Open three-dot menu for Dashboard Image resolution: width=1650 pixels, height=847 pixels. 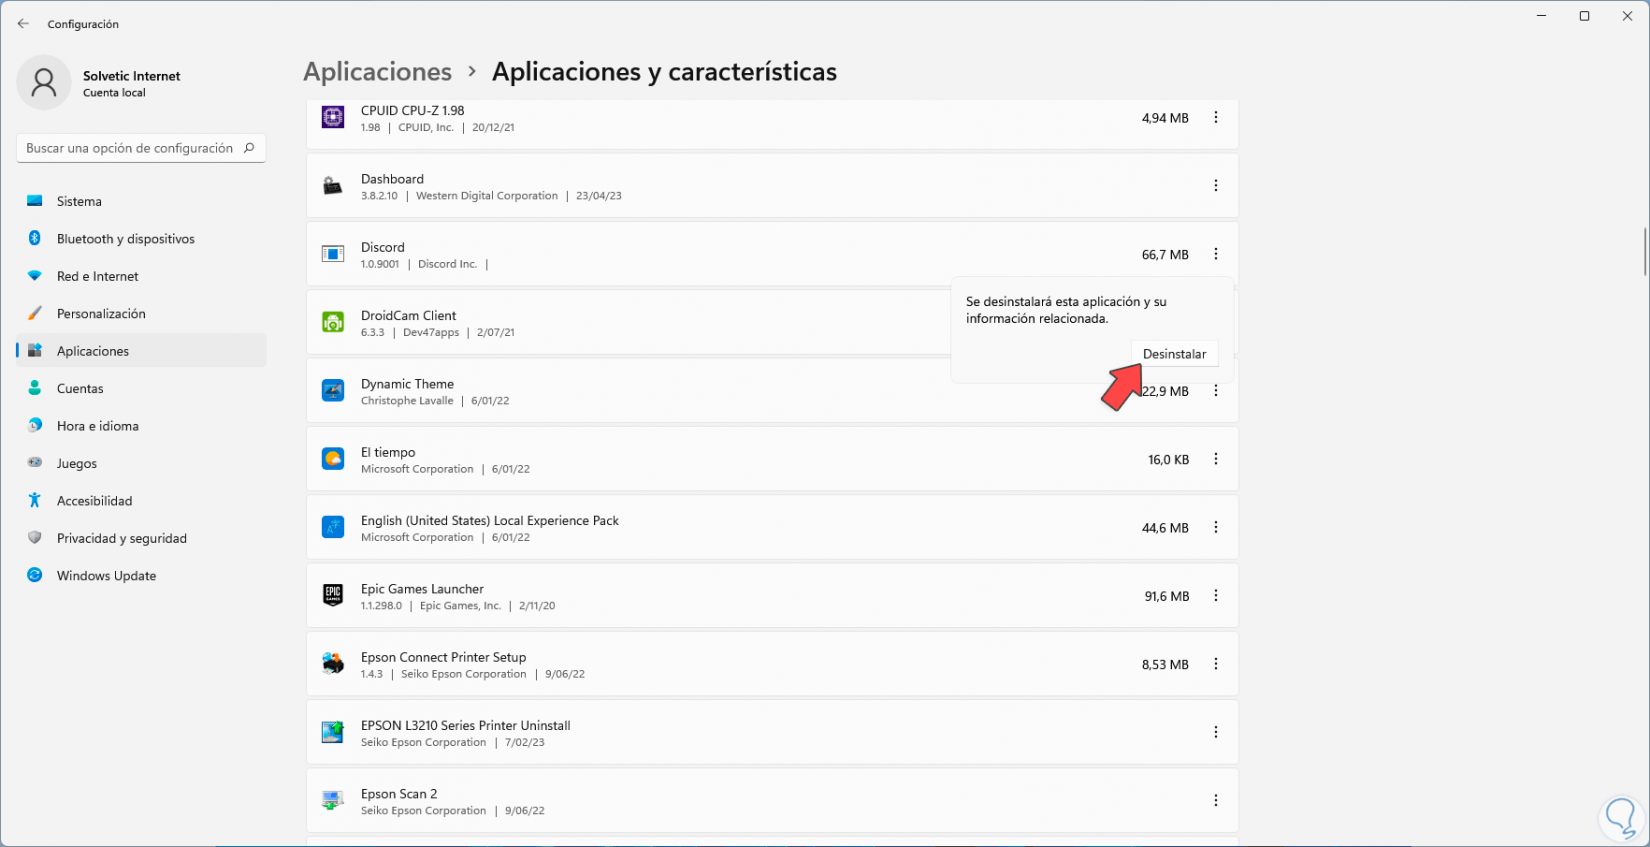(1216, 186)
